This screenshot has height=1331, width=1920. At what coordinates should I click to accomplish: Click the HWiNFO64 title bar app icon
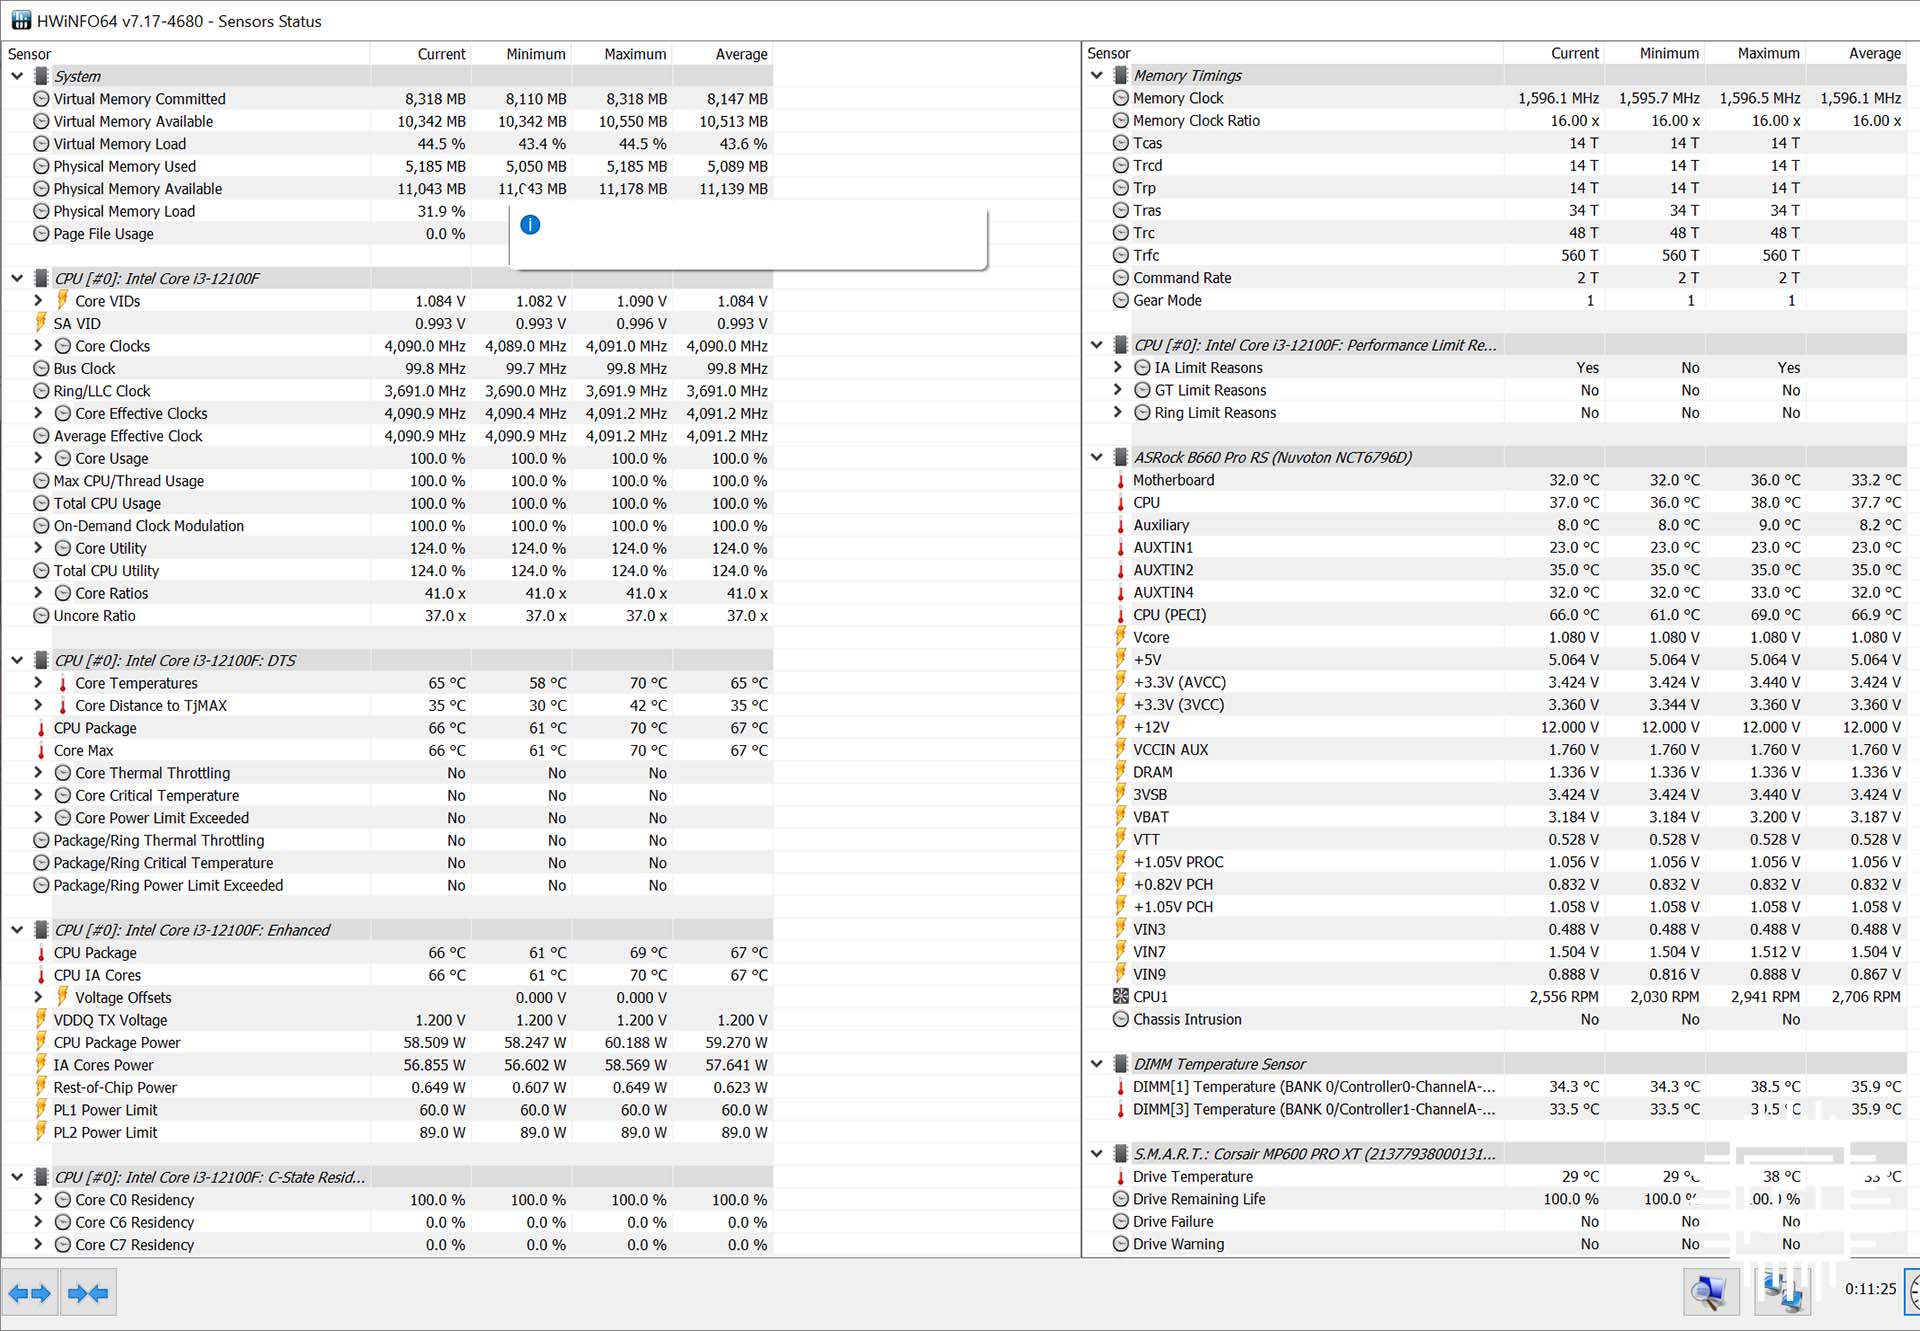pyautogui.click(x=20, y=20)
